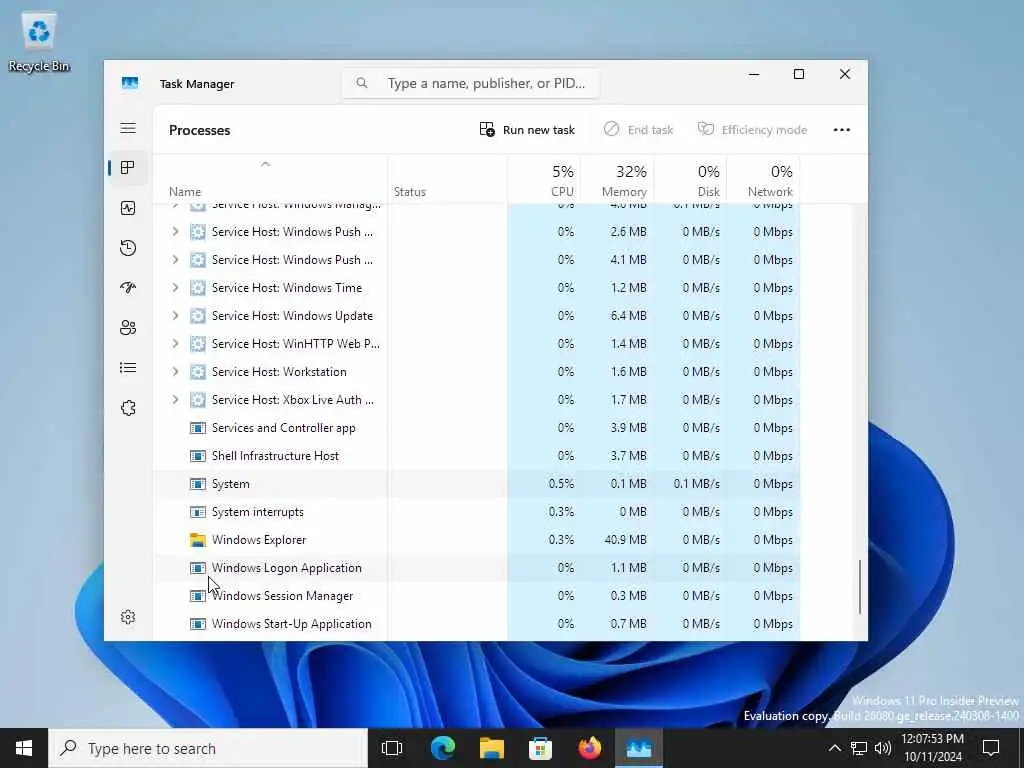Open Task Manager settings gear icon
This screenshot has height=768, width=1024.
tap(128, 617)
